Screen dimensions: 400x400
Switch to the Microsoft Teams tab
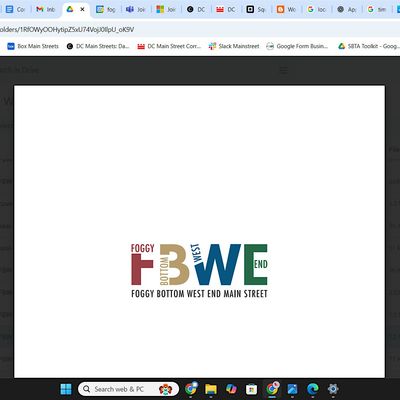click(136, 9)
